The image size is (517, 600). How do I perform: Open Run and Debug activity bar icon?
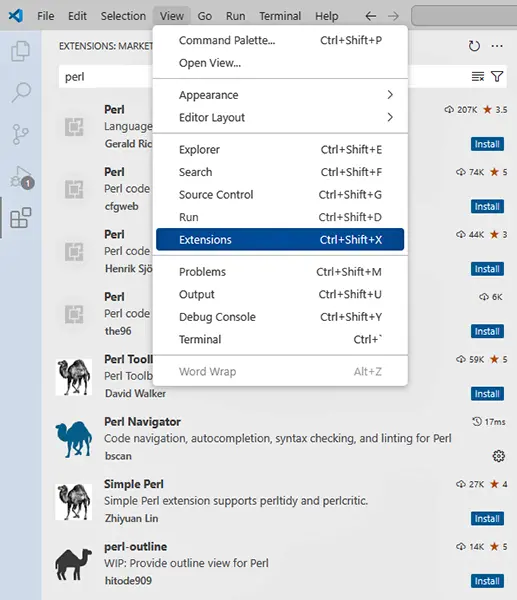coord(21,177)
